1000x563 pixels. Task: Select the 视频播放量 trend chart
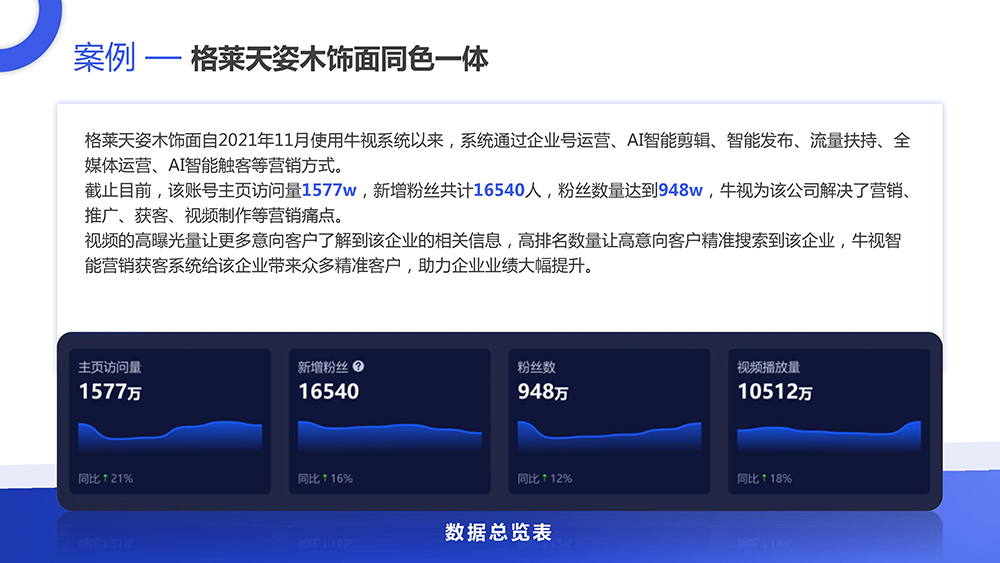(828, 437)
